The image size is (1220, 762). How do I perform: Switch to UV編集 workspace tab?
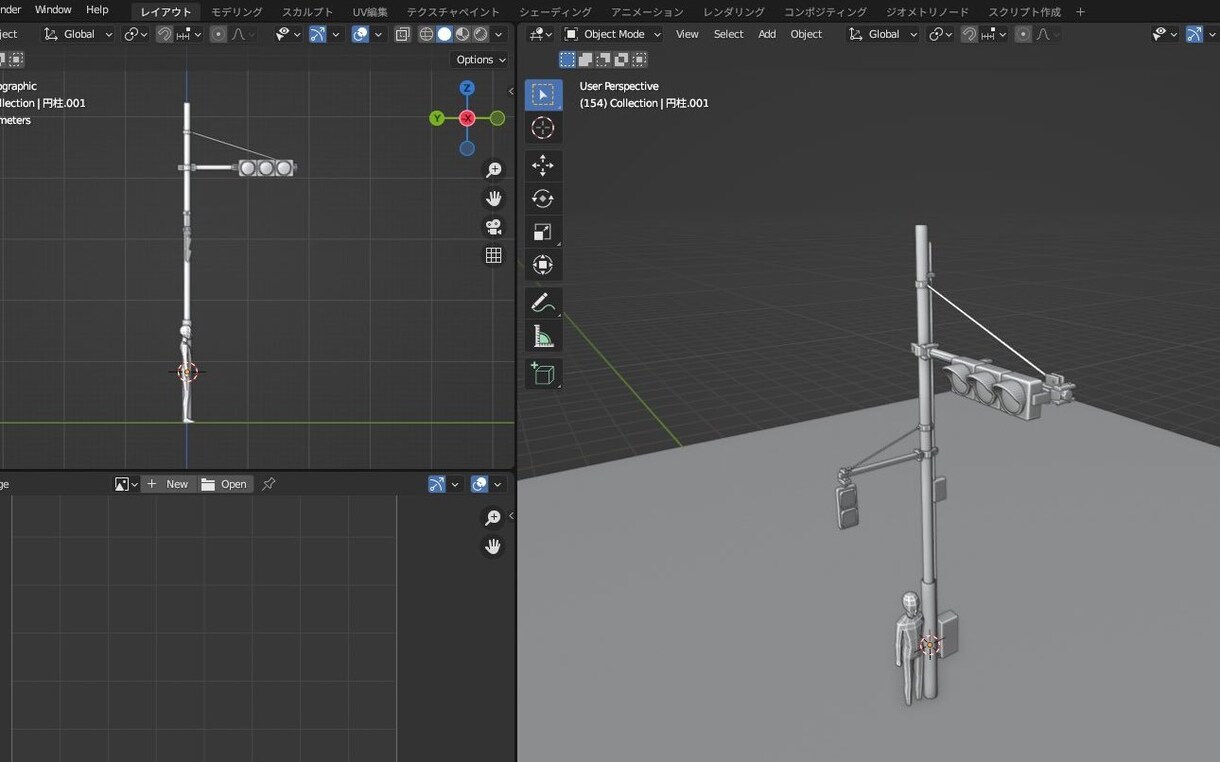tap(370, 12)
